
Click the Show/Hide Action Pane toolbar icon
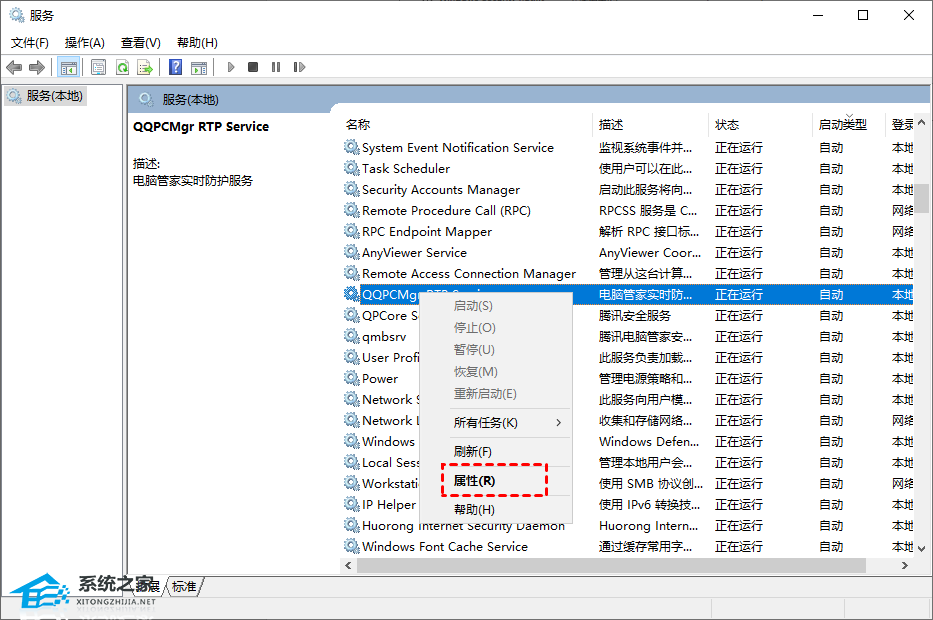tap(199, 67)
